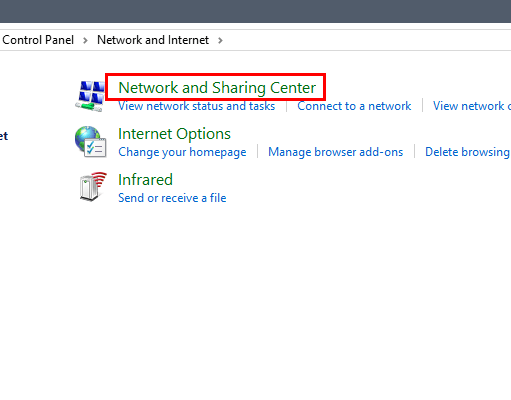Open the Infrared heading
Image resolution: width=511 pixels, height=400 pixels.
[145, 180]
